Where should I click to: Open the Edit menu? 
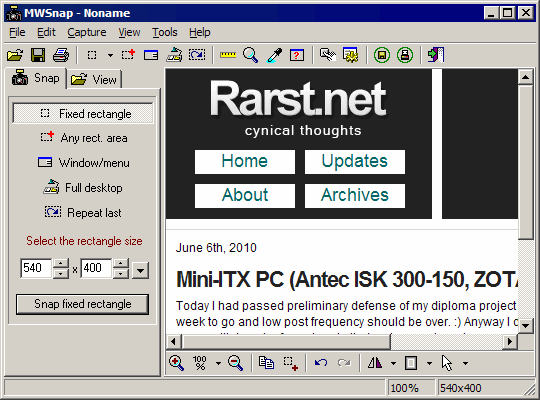[46, 32]
